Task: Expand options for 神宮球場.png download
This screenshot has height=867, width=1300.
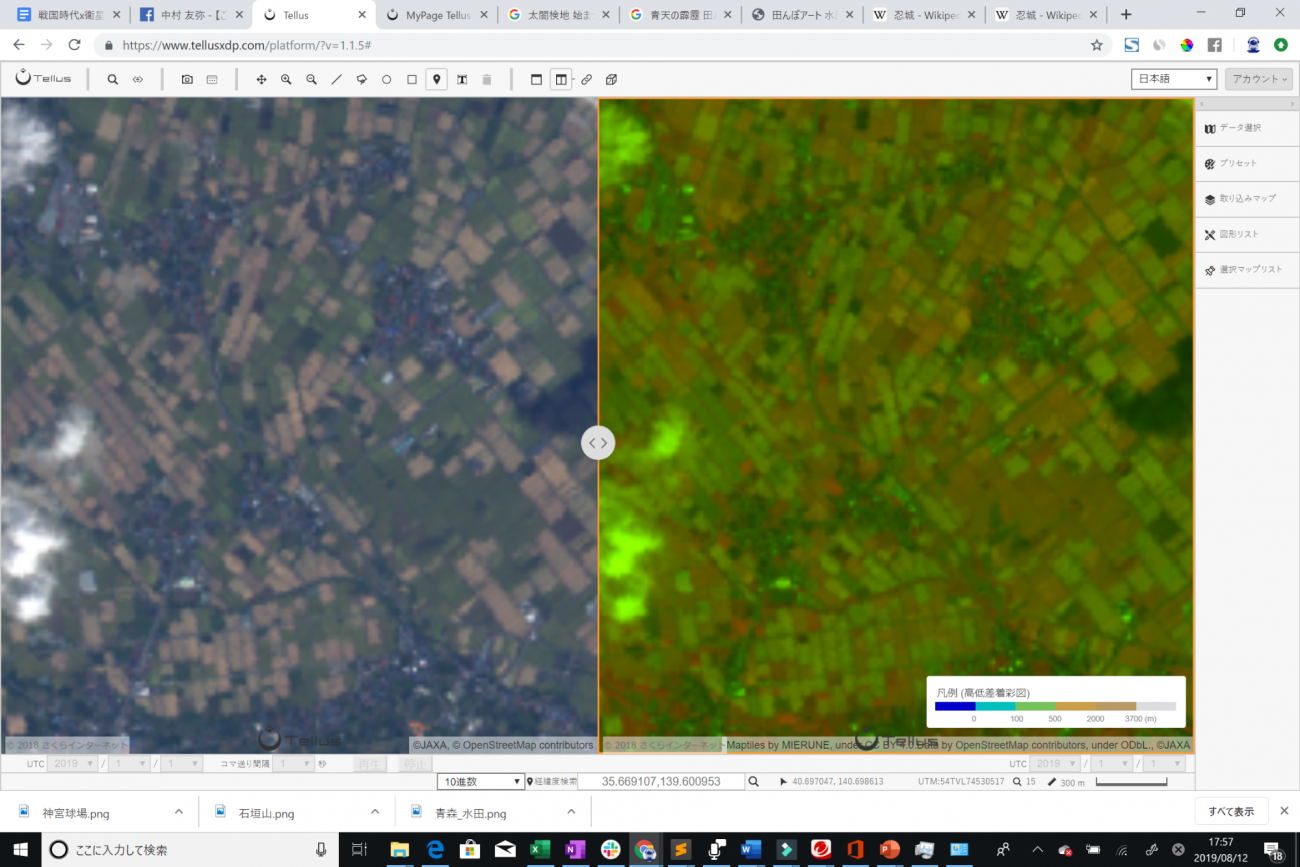Action: tap(179, 812)
